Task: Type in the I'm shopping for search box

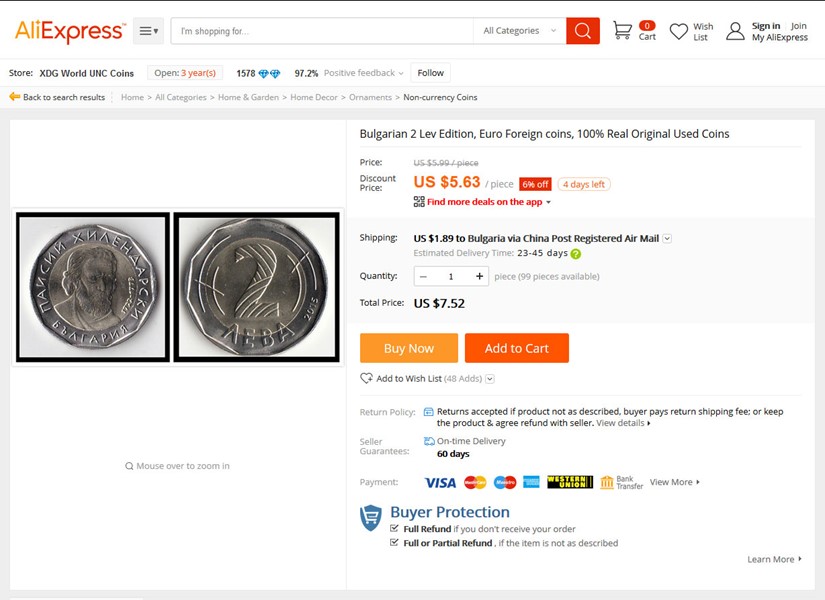Action: click(x=322, y=31)
